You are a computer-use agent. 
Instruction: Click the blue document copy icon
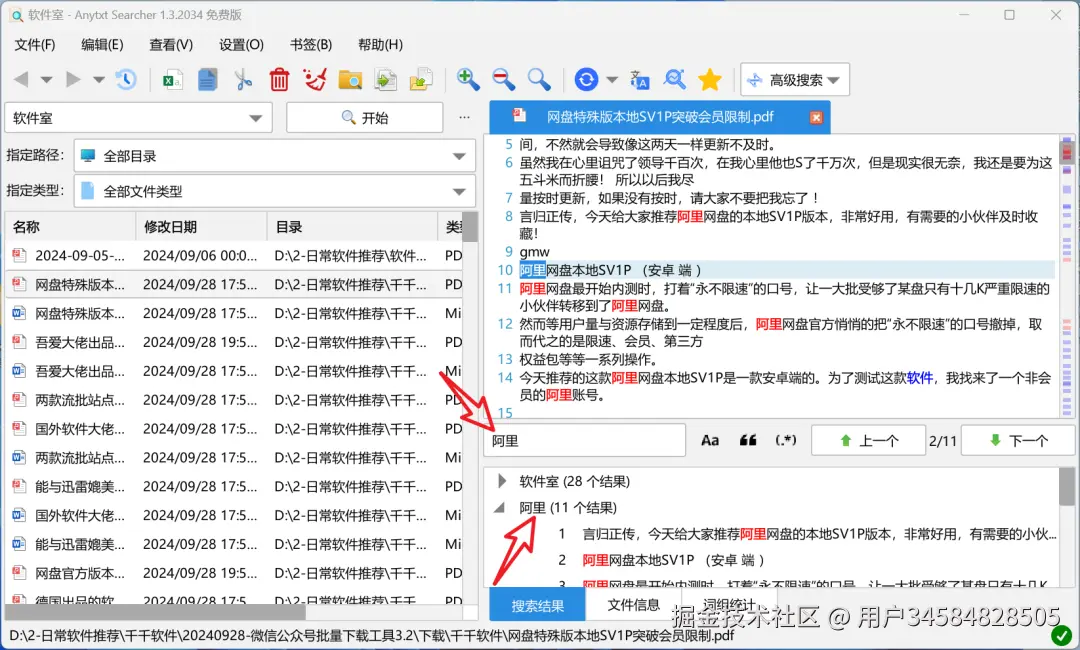click(207, 80)
